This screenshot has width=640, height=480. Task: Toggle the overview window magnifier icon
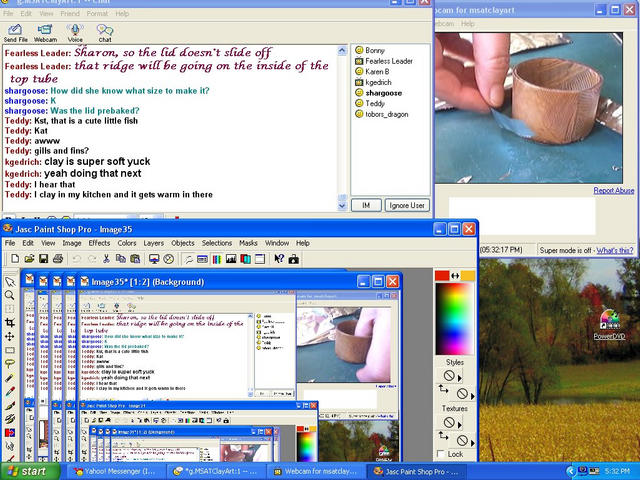pyautogui.click(x=168, y=259)
